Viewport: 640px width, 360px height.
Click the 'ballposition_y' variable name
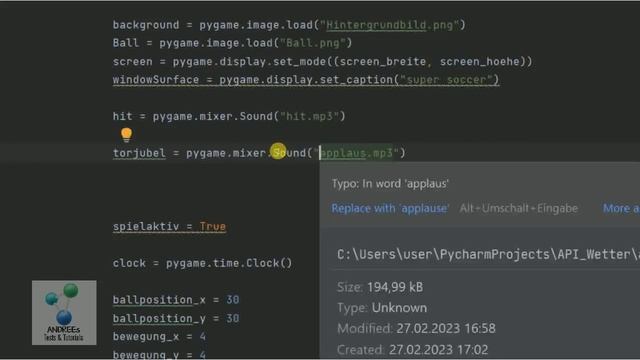tap(159, 318)
